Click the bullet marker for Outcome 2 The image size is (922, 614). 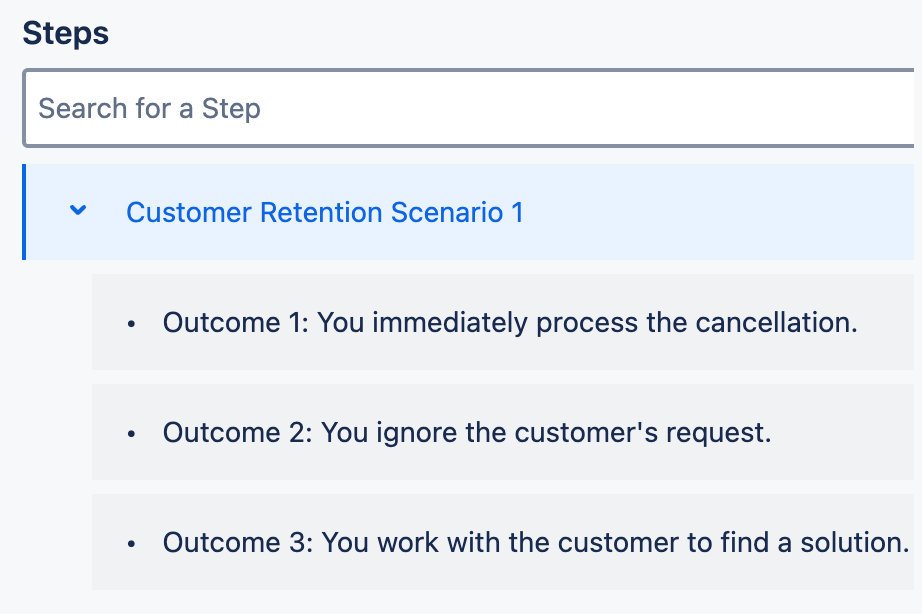pyautogui.click(x=131, y=432)
